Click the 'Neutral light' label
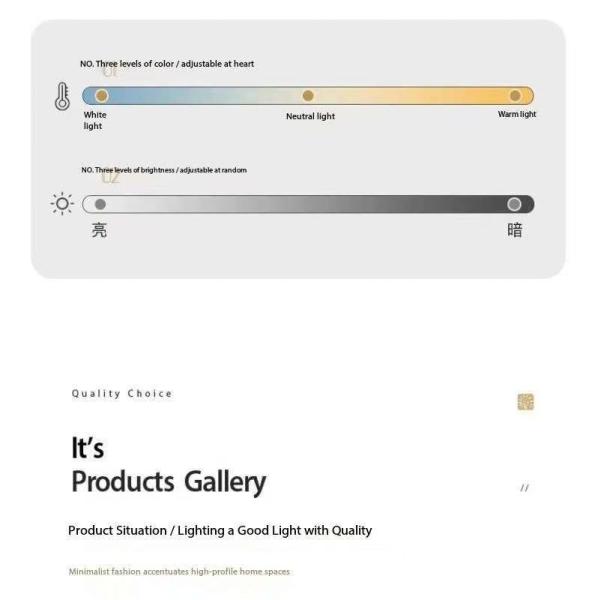 click(x=310, y=116)
